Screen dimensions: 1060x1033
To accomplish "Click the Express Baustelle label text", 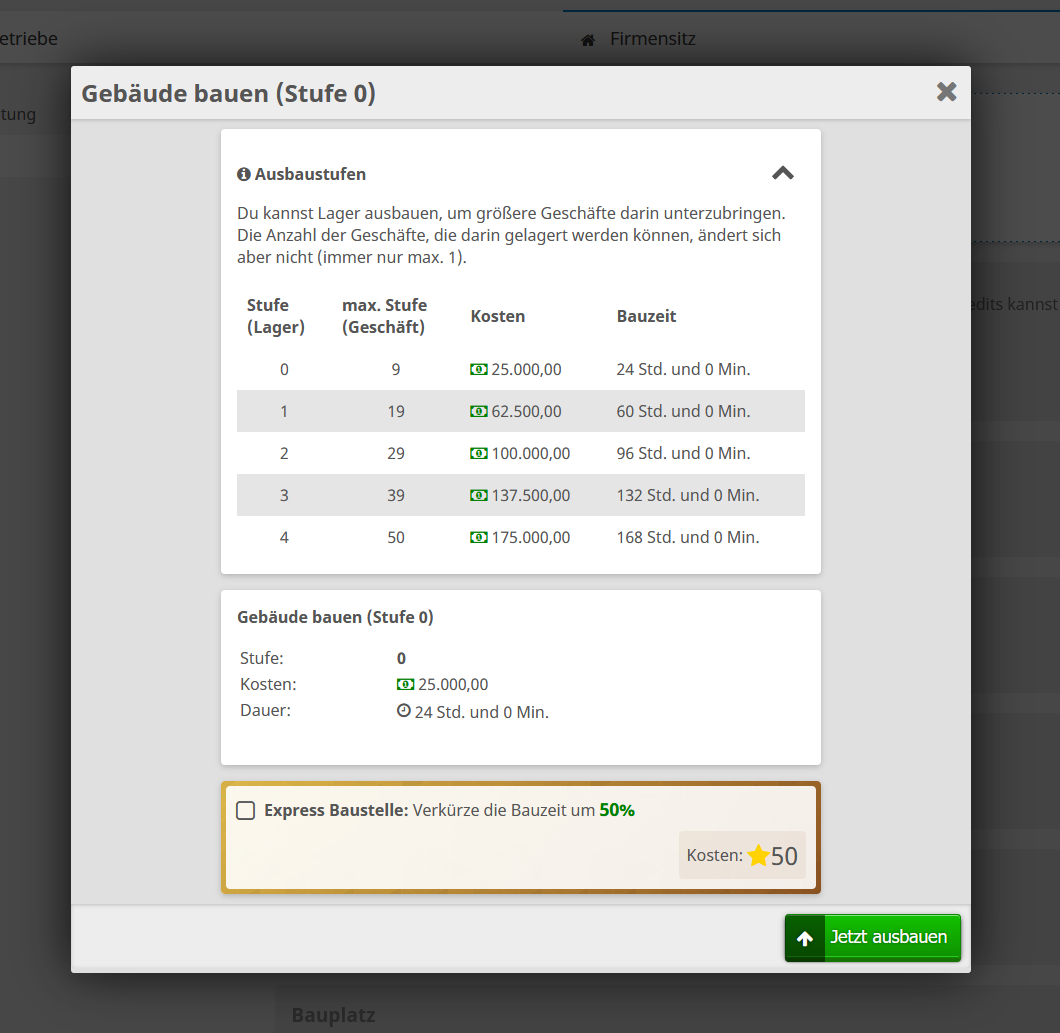I will coord(336,810).
